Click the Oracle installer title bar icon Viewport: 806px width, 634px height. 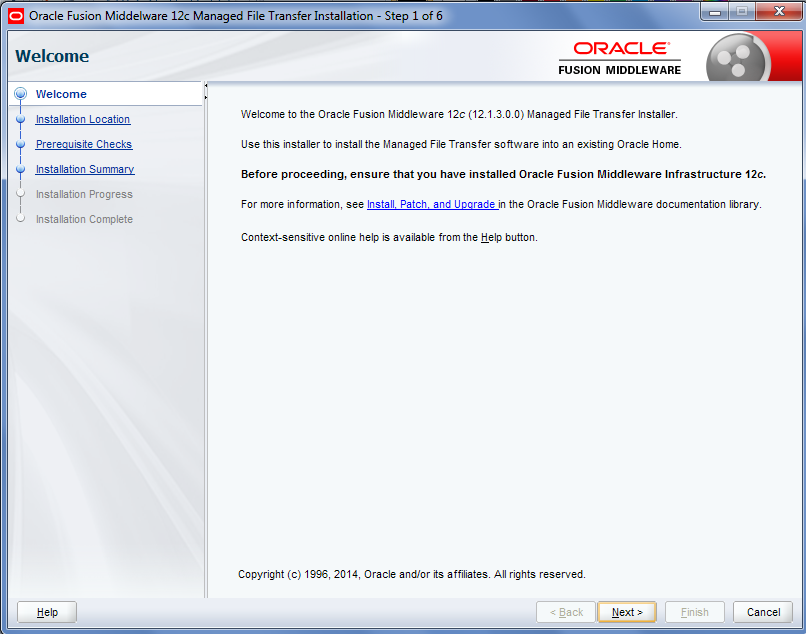click(x=16, y=16)
